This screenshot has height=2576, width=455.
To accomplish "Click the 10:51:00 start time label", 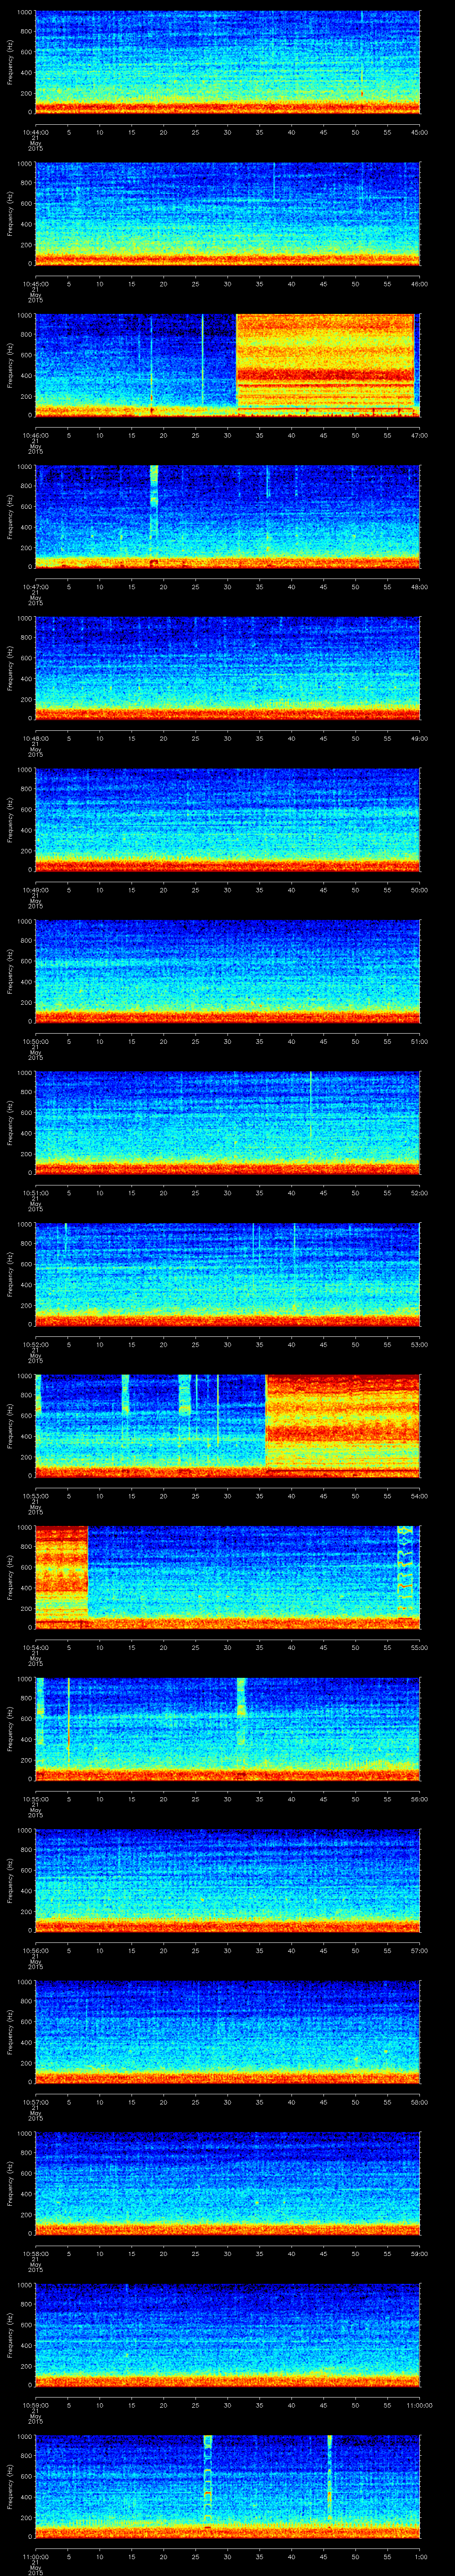I will tap(35, 1193).
